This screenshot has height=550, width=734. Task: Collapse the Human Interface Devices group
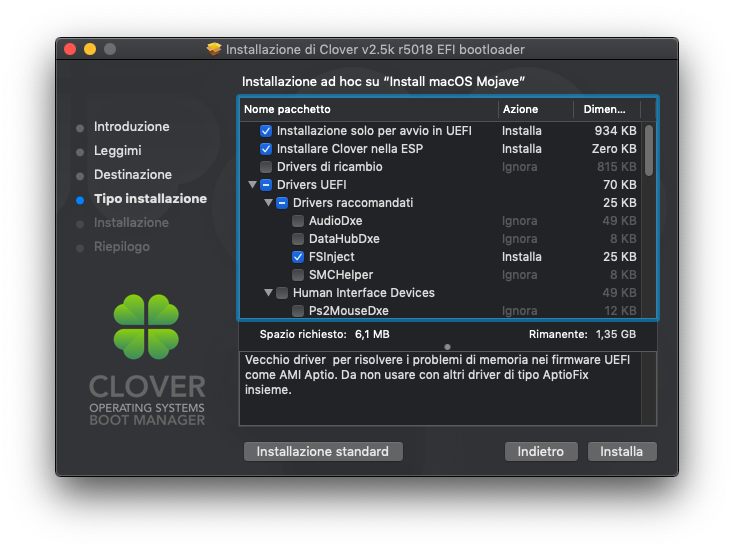[268, 293]
